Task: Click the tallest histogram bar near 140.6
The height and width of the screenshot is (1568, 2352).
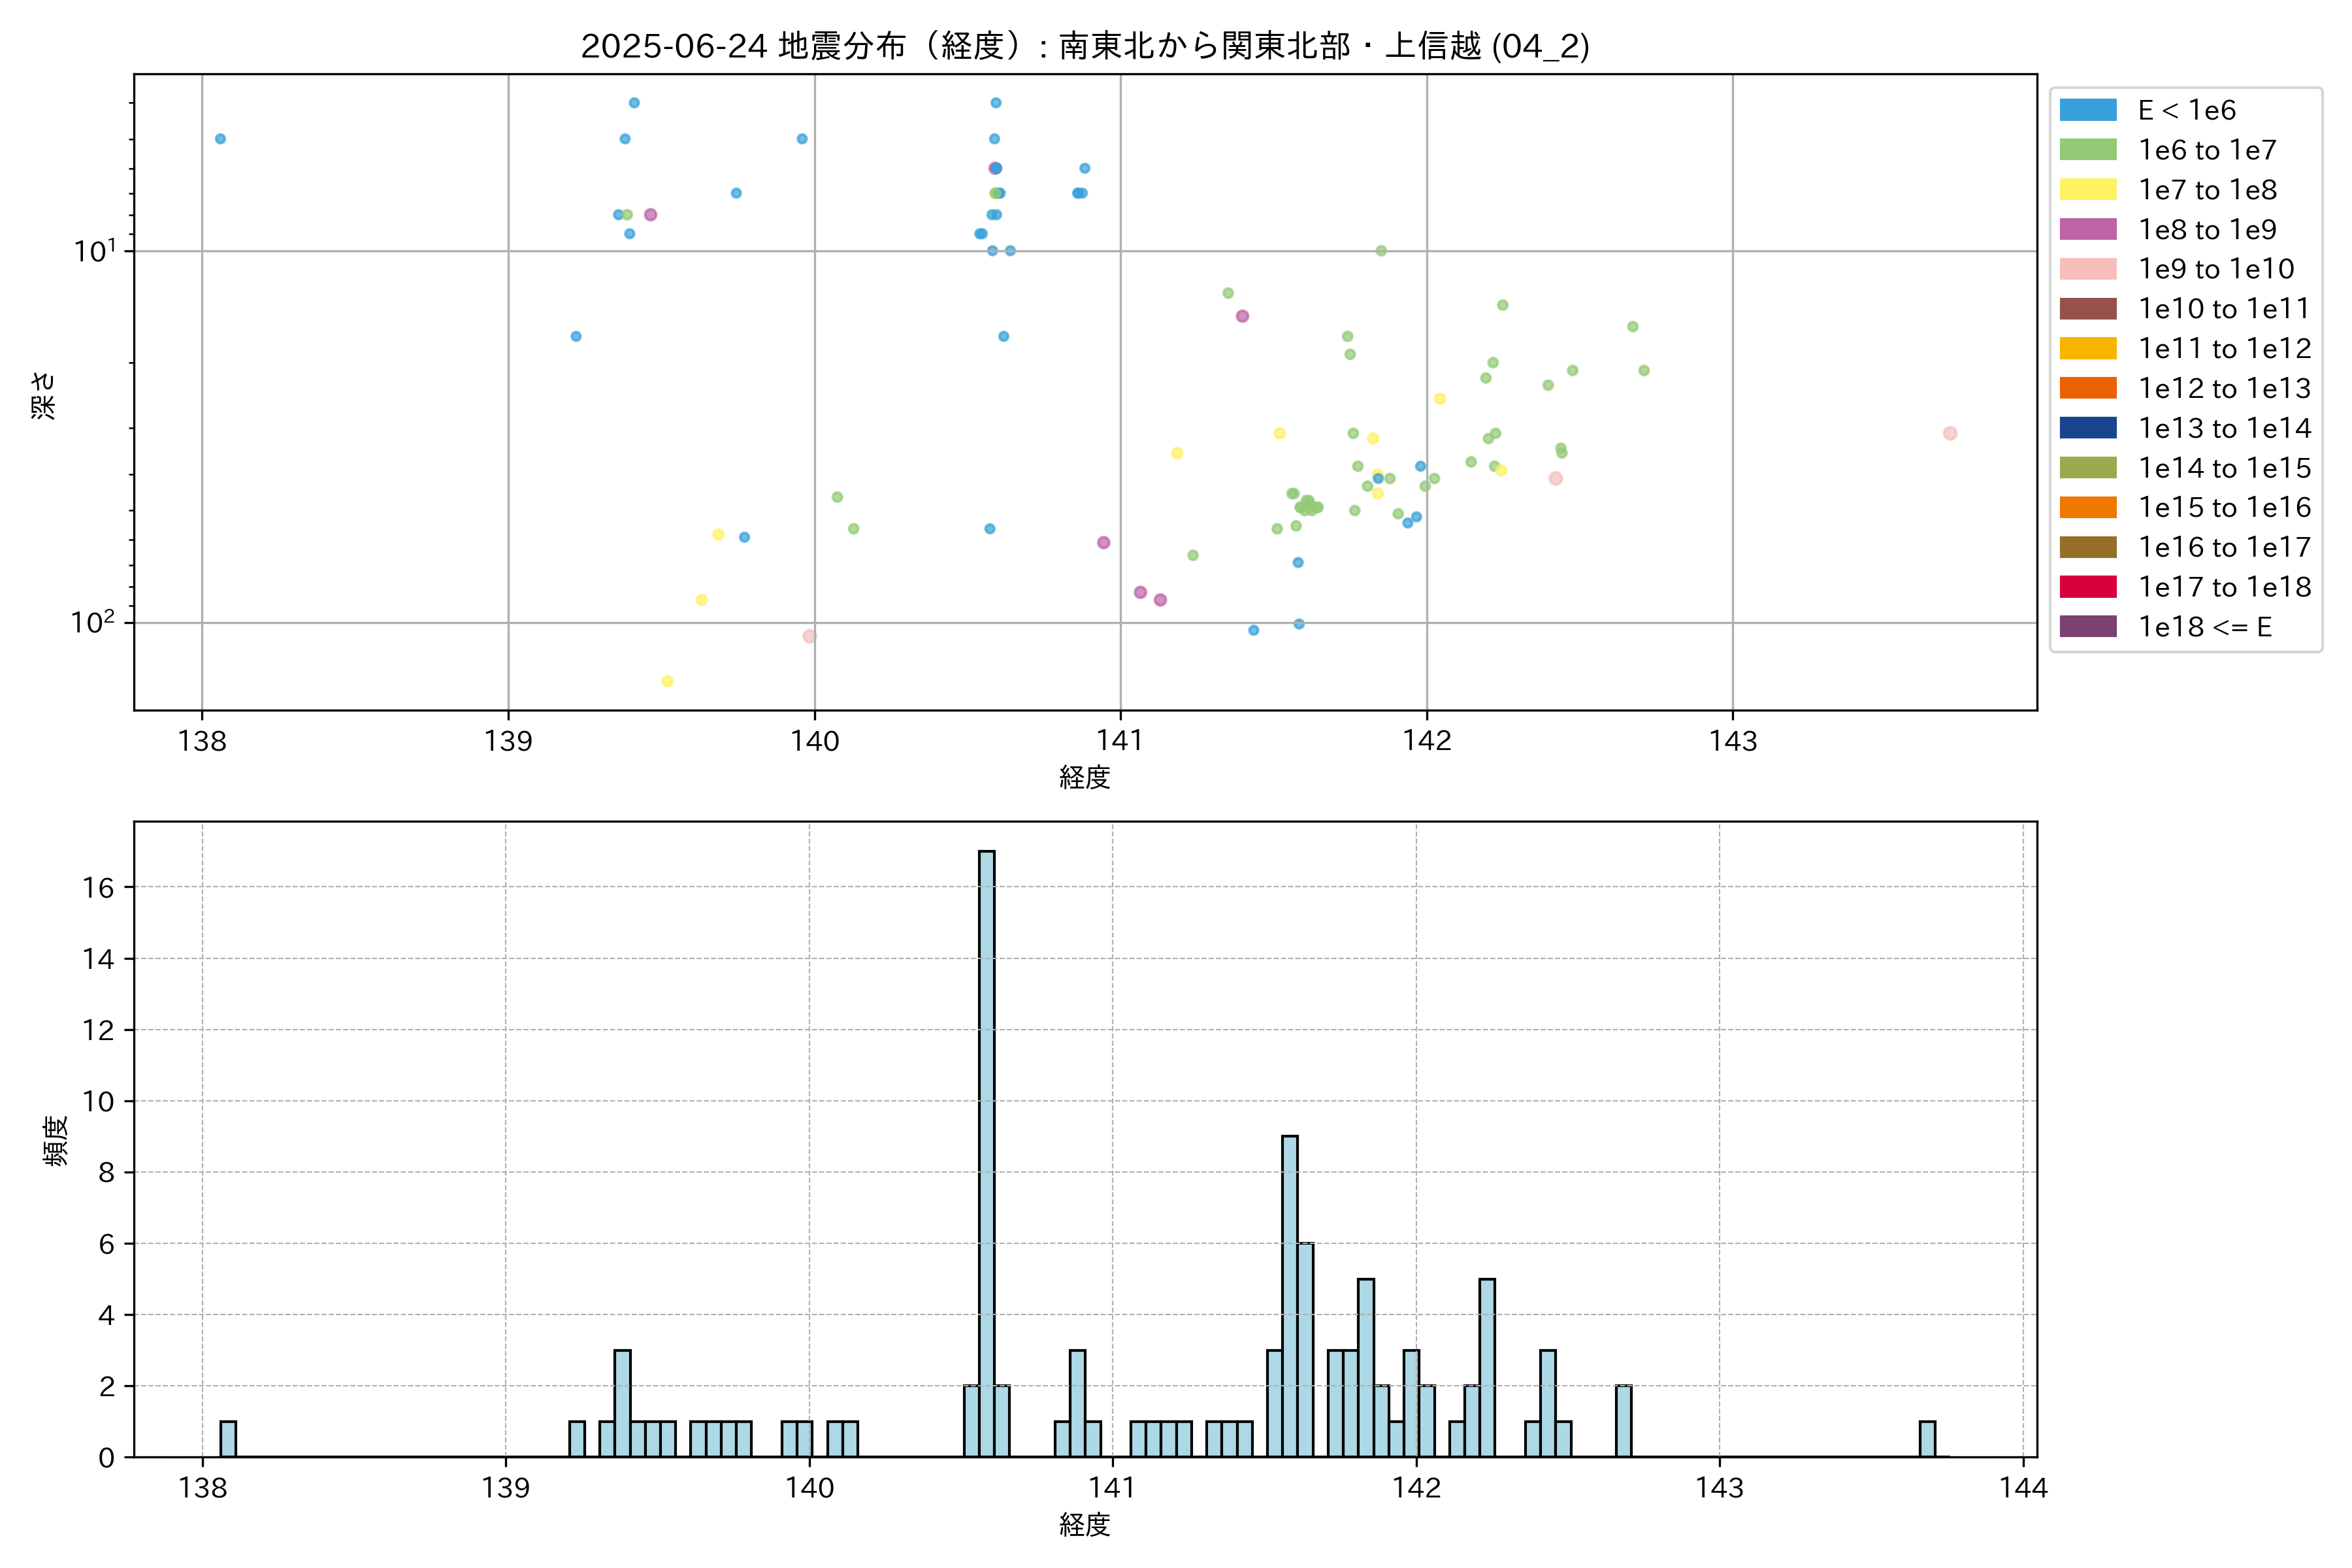Action: [986, 1150]
